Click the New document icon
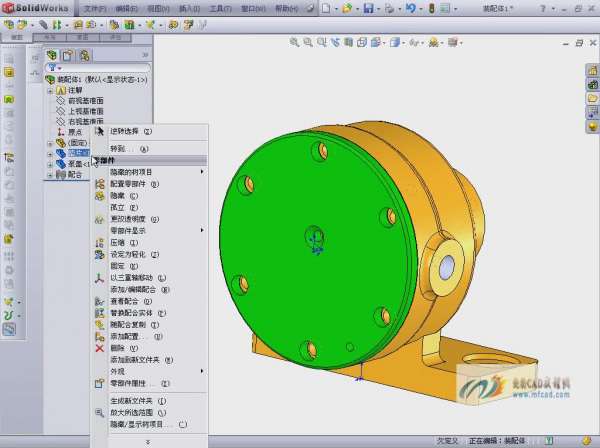Screen dimensions: 600x448 point(326,8)
